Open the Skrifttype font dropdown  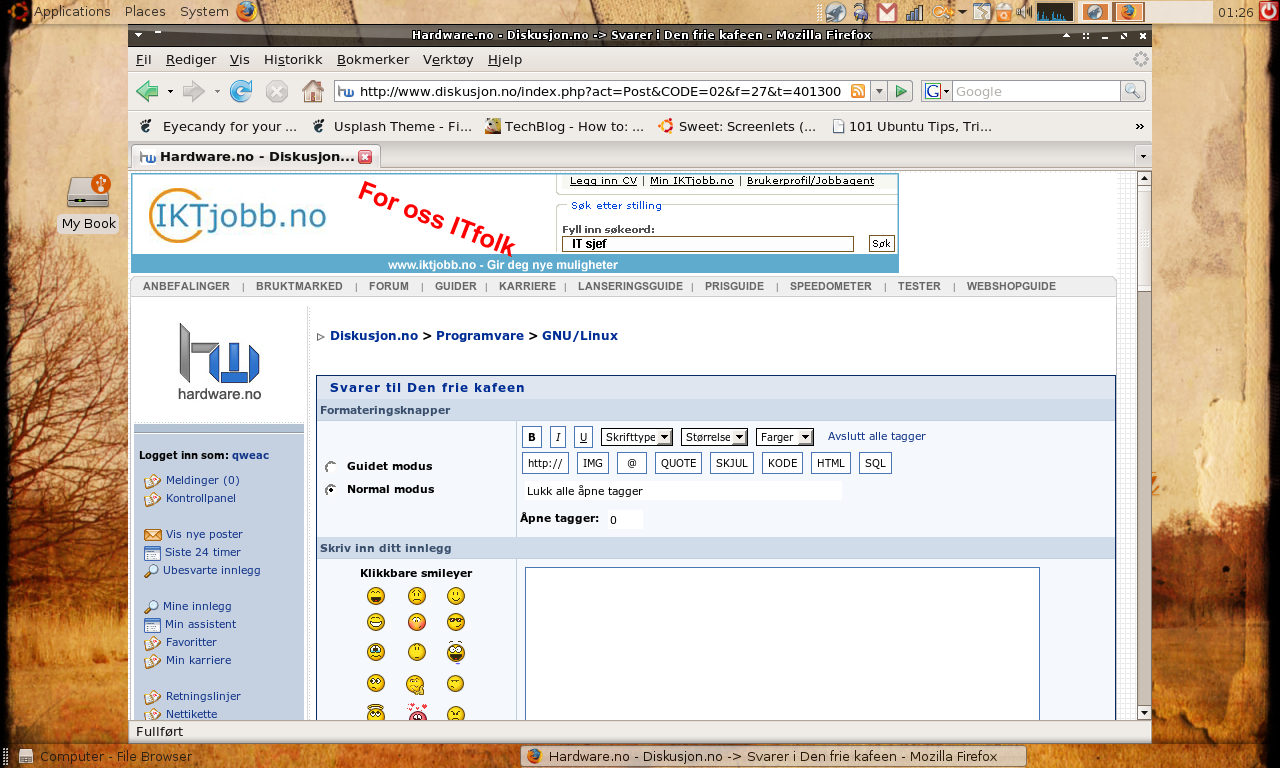click(637, 437)
